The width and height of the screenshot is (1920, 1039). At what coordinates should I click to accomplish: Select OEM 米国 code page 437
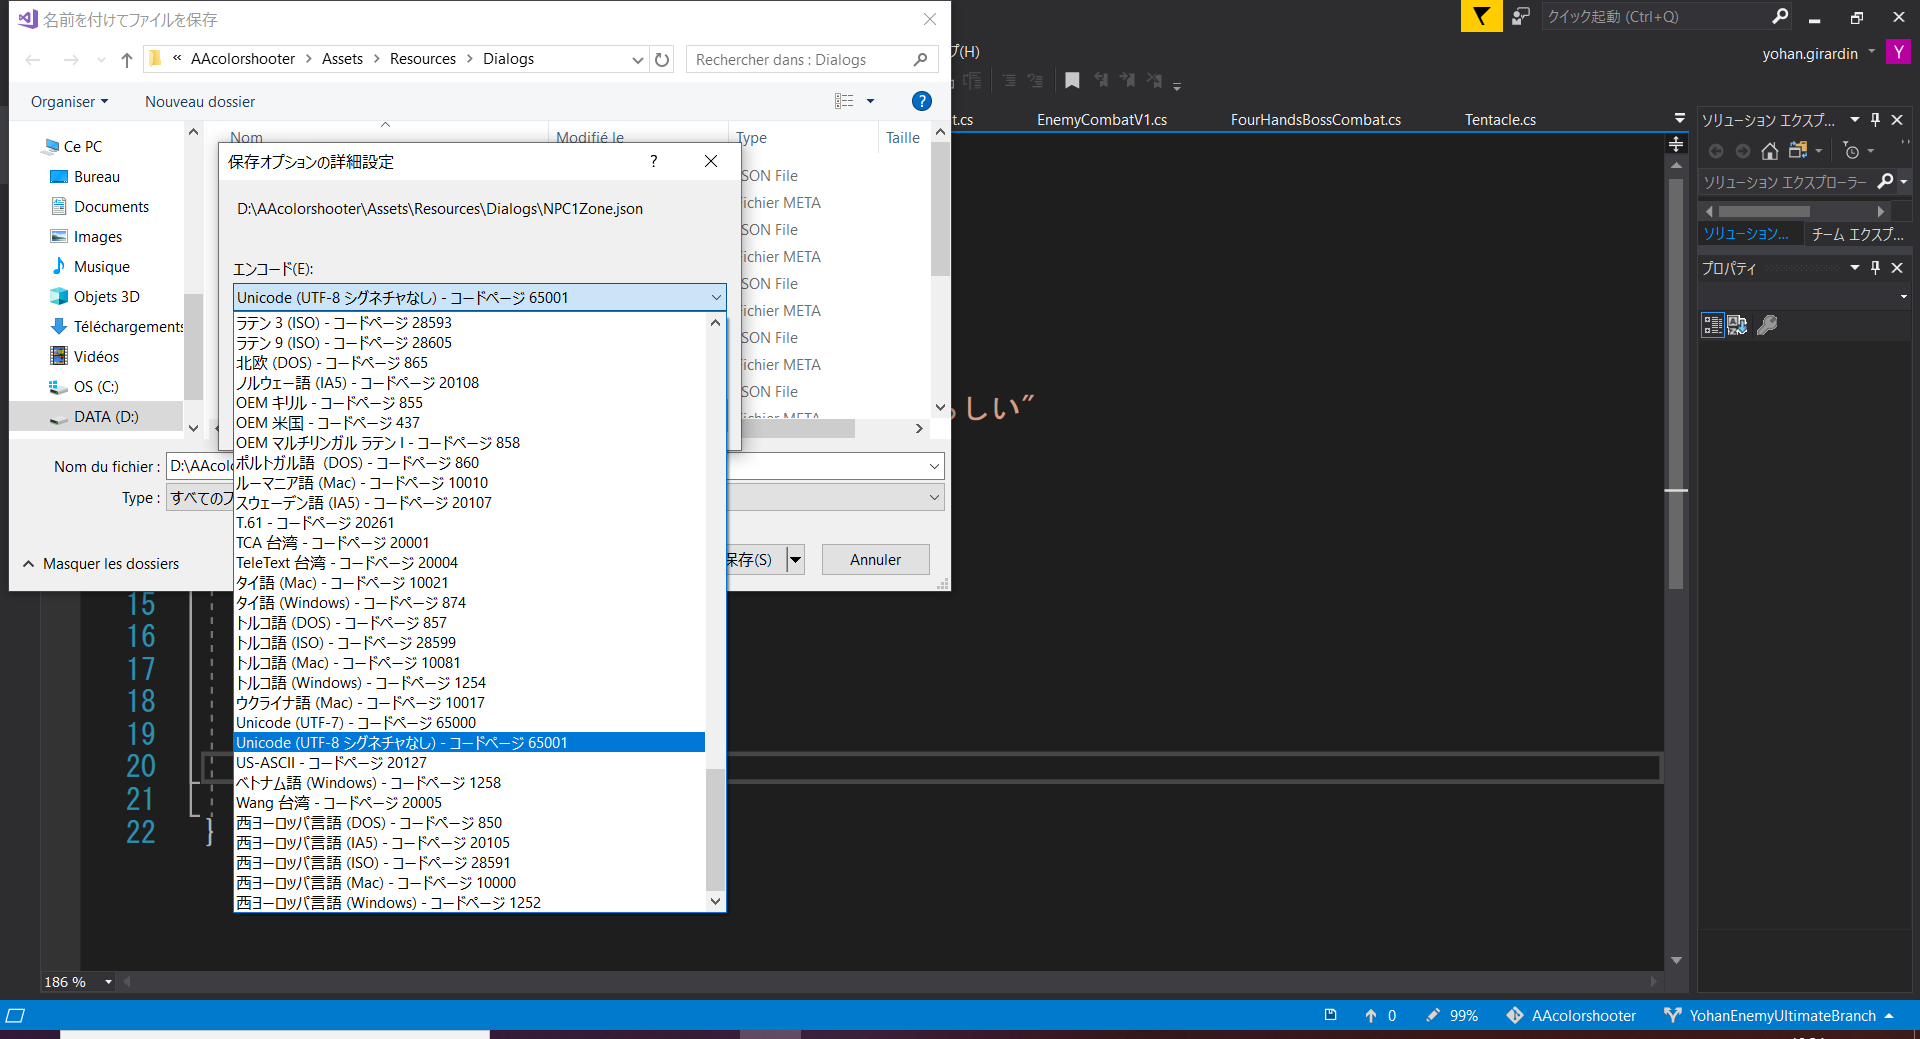coord(469,422)
